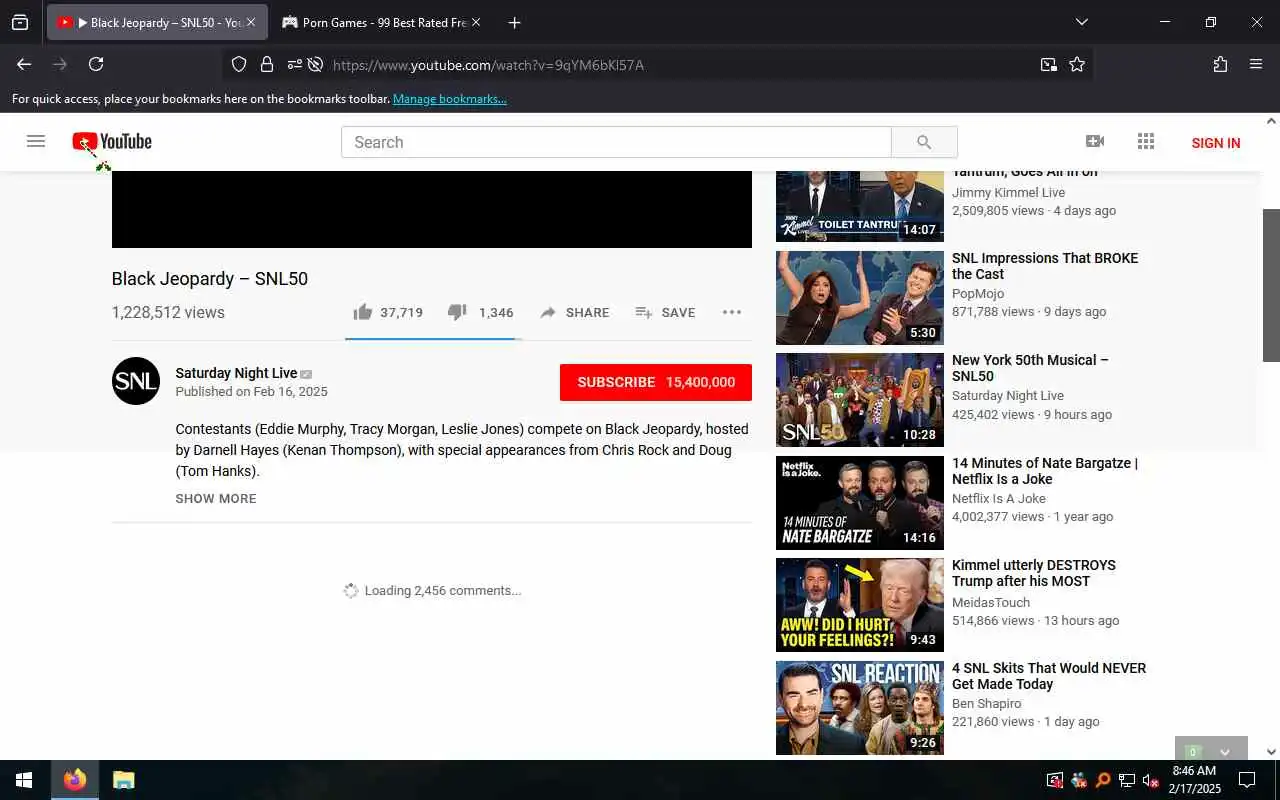Screen dimensions: 1280x800
Task: Open the Windows Start menu
Action: point(24,780)
